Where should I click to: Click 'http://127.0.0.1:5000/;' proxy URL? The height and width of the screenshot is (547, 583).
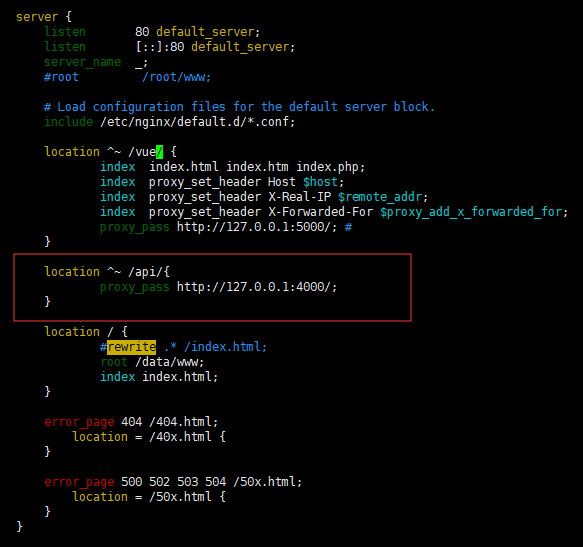pos(257,227)
